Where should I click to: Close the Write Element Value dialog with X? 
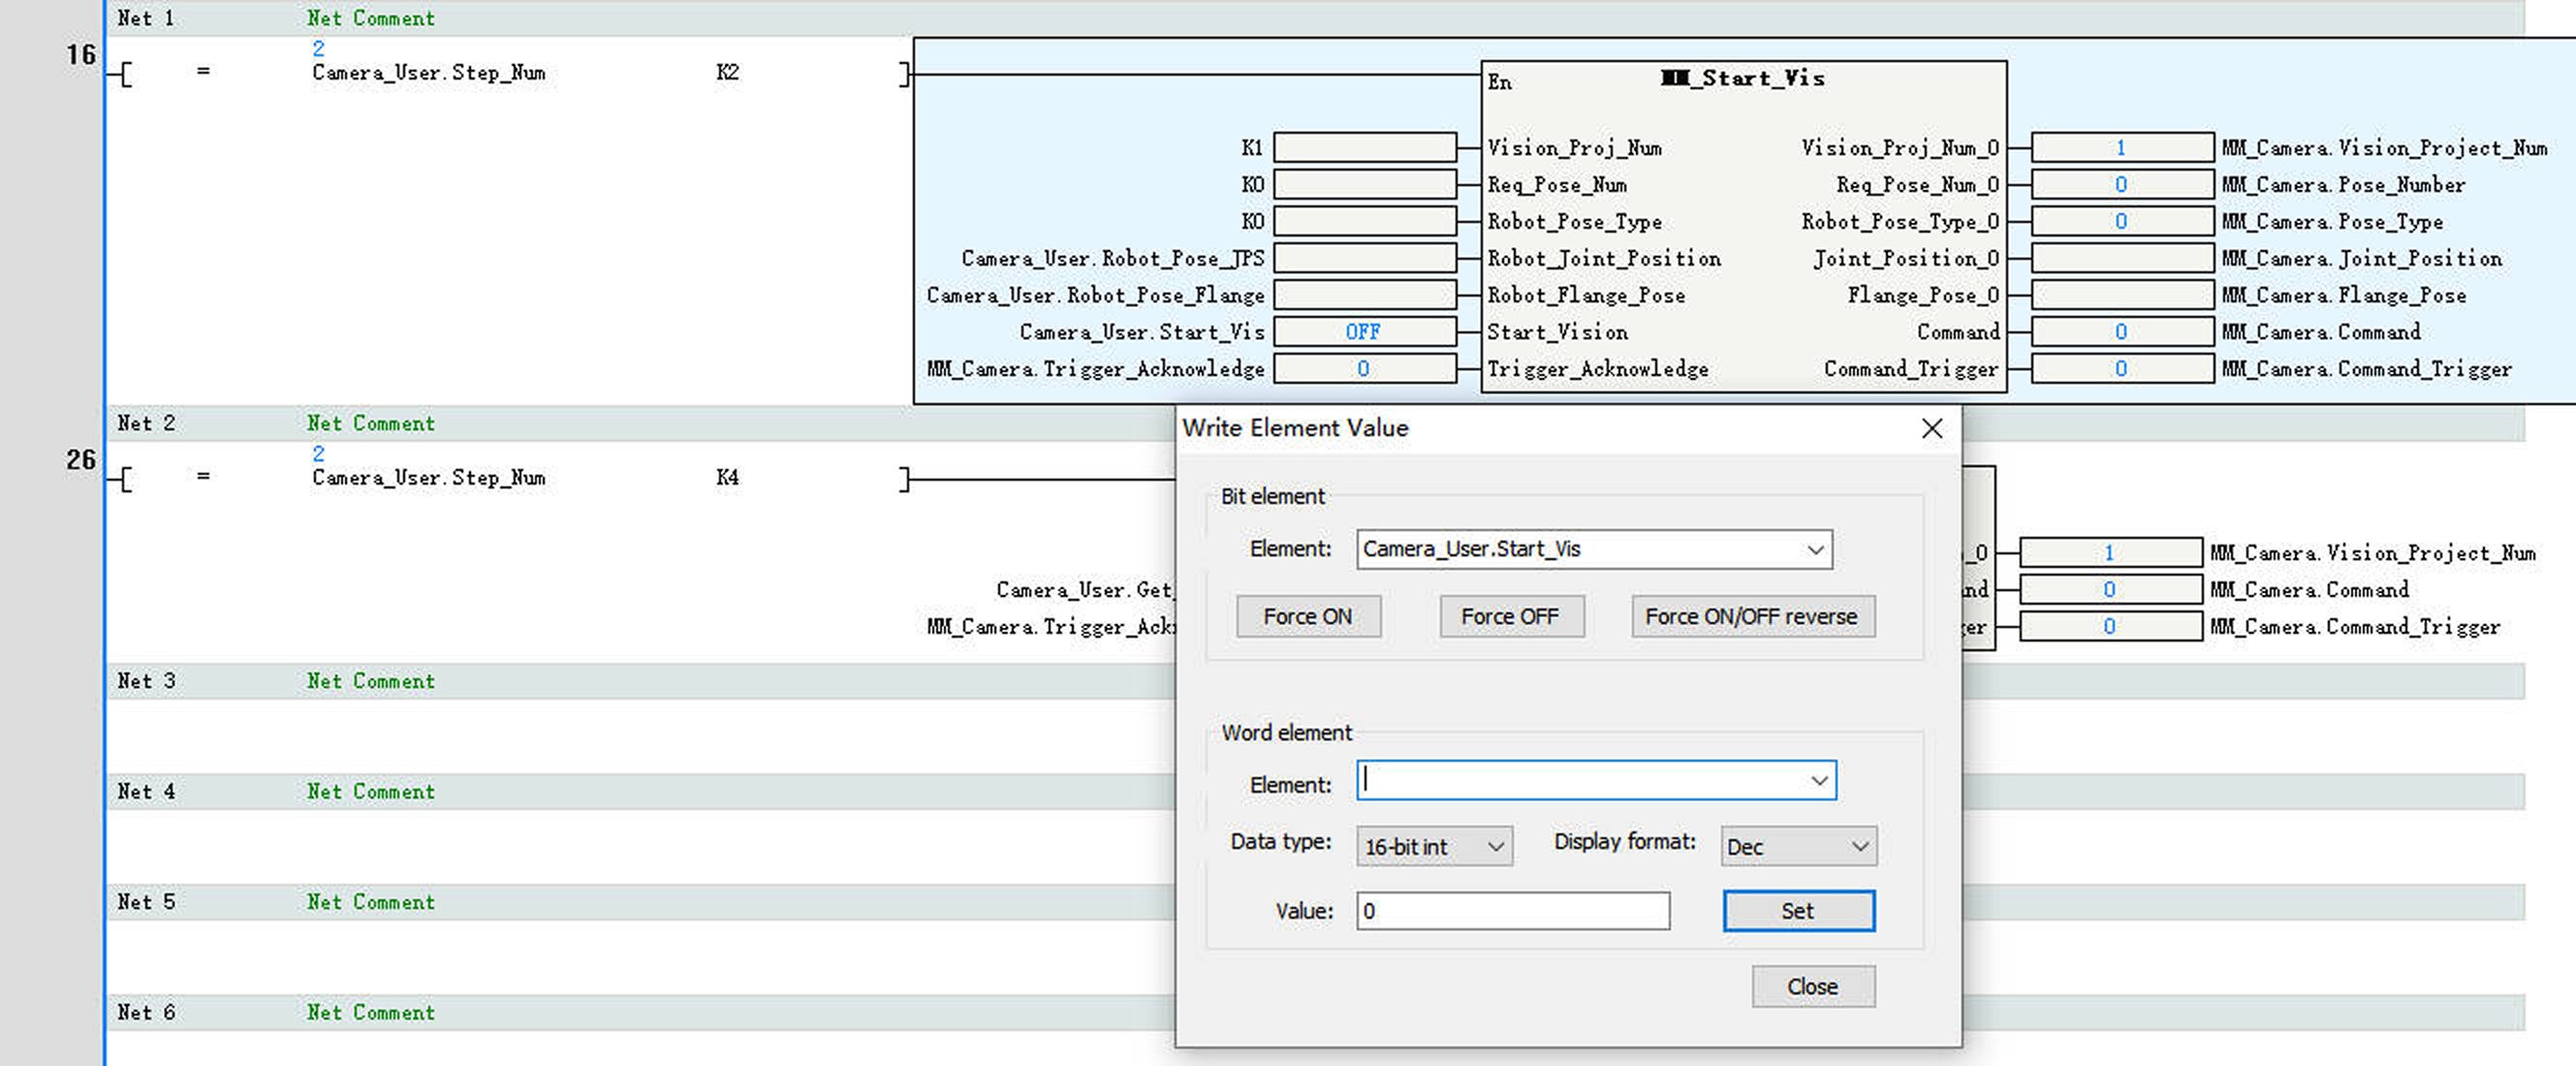pyautogui.click(x=1931, y=429)
